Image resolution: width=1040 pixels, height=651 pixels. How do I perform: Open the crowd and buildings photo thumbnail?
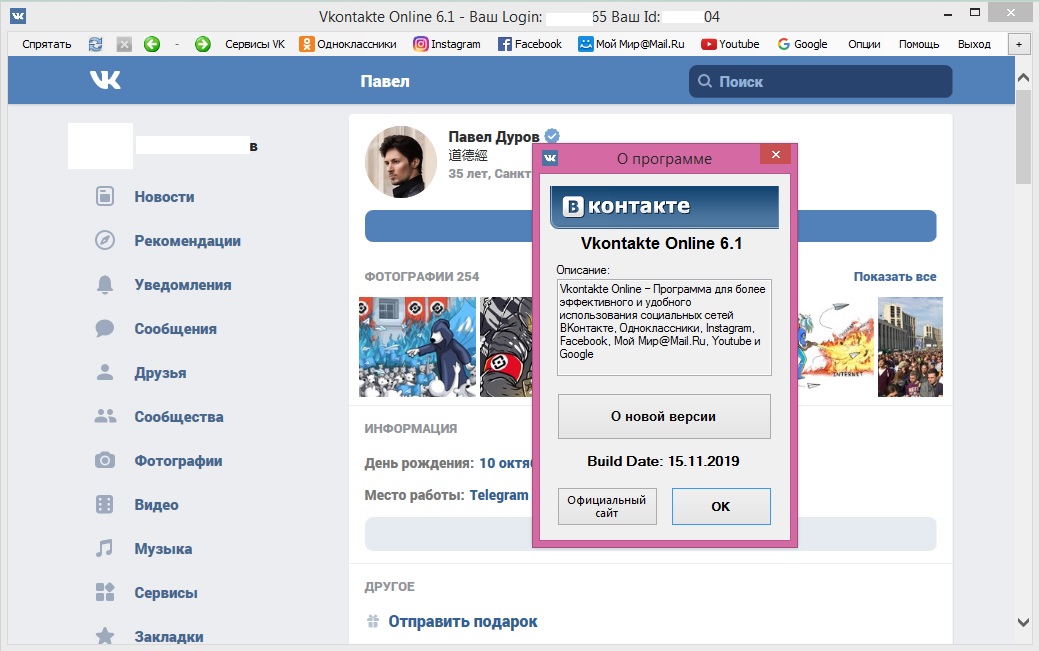pos(910,347)
